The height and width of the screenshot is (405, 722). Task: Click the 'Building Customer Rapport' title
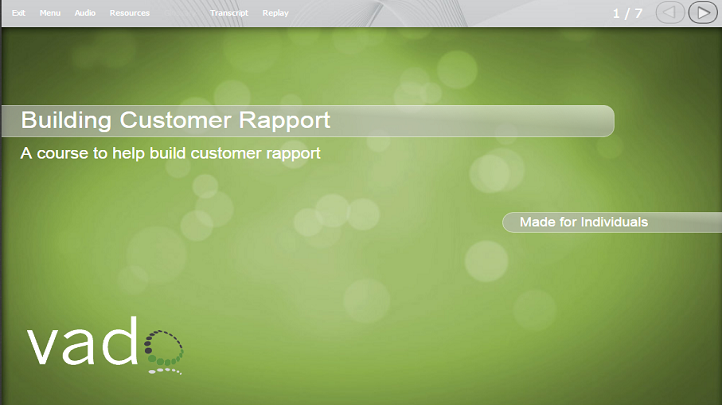click(x=175, y=120)
